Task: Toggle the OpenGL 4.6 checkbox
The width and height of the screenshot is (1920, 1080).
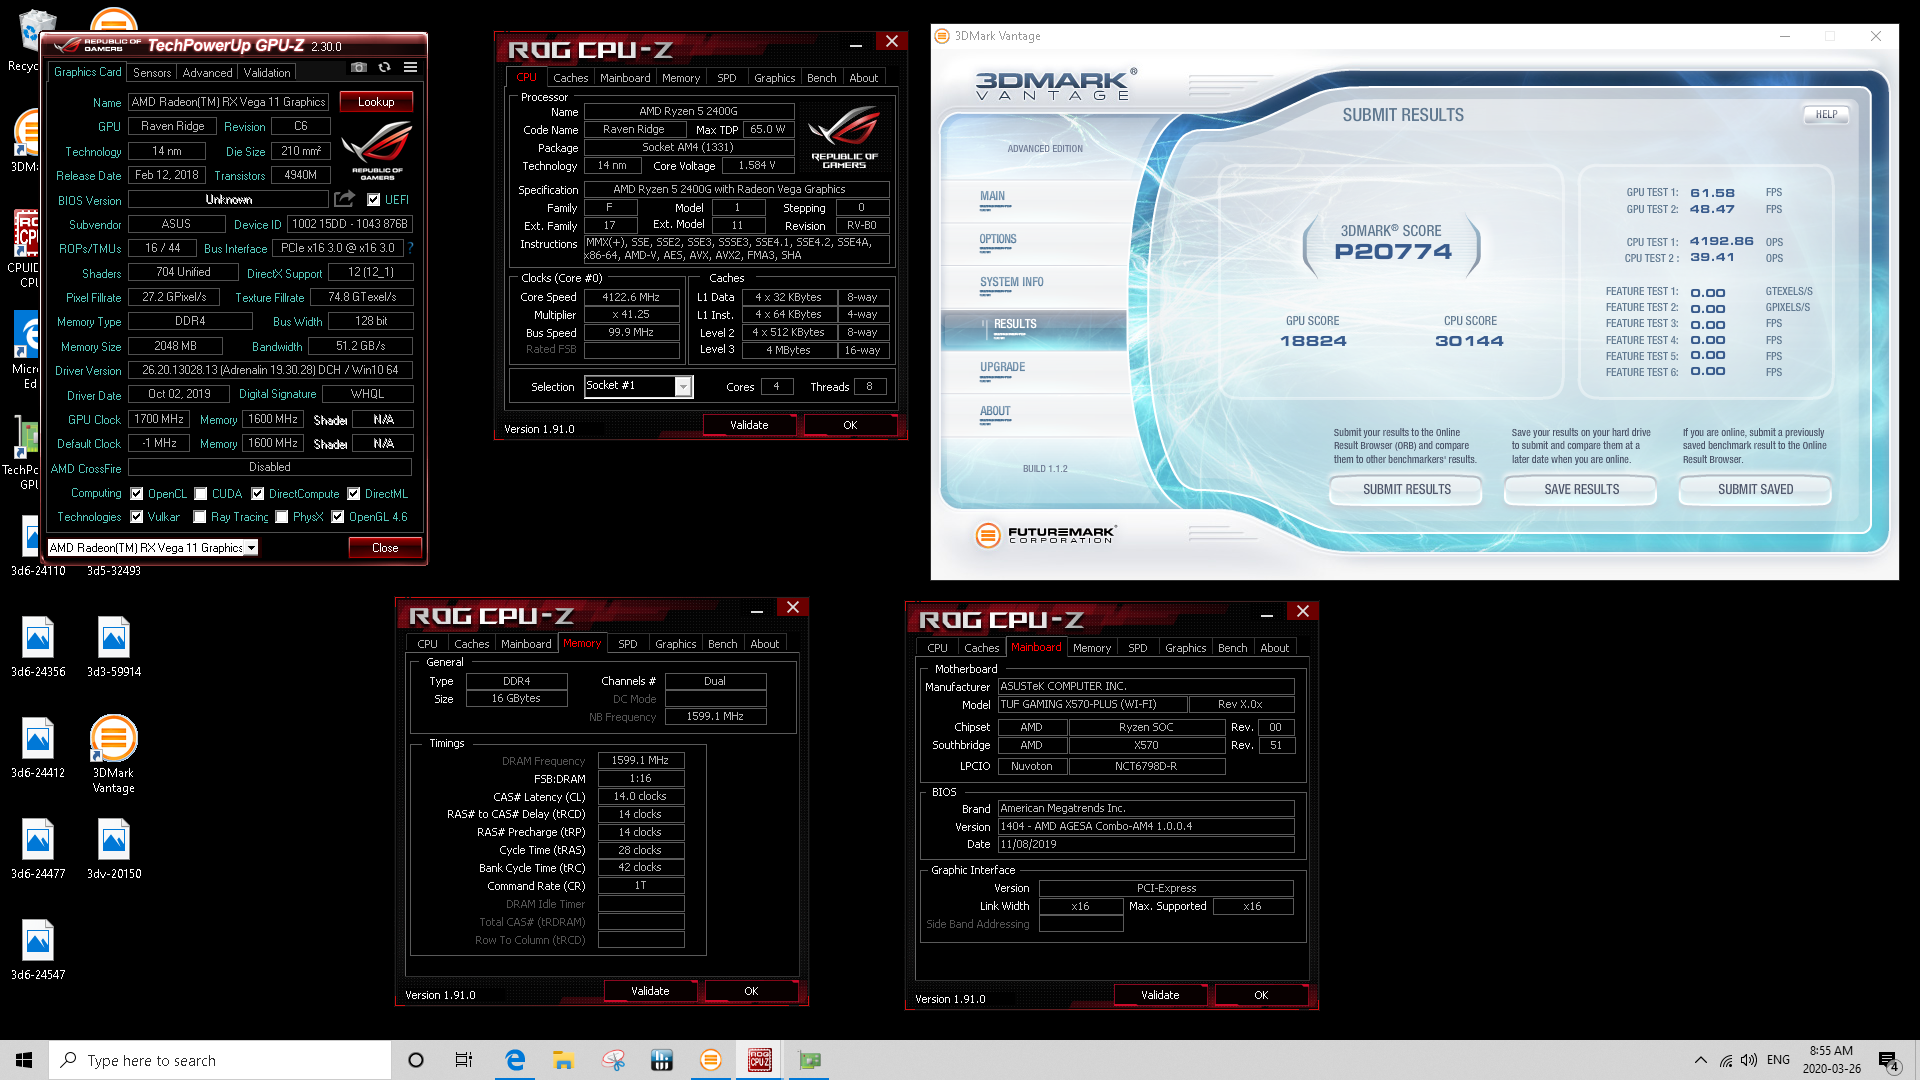Action: pyautogui.click(x=338, y=517)
